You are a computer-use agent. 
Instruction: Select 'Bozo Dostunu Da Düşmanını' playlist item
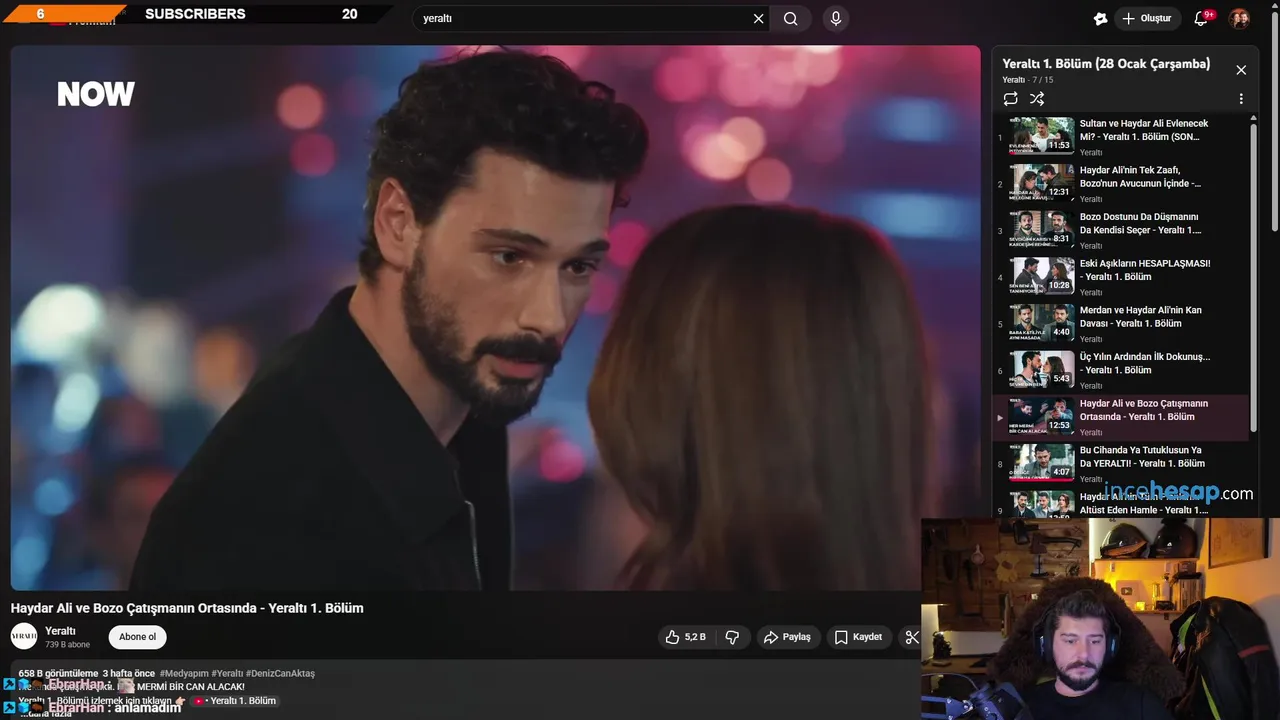(1122, 229)
